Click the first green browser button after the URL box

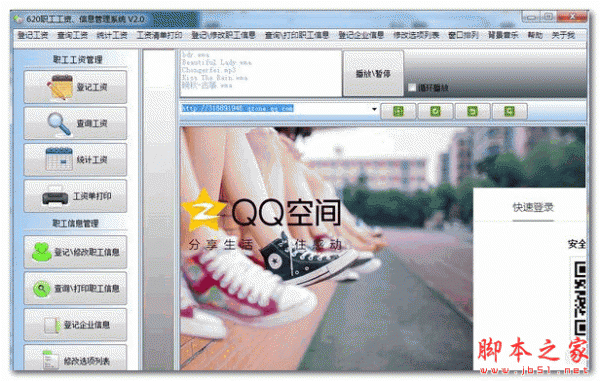coord(398,111)
